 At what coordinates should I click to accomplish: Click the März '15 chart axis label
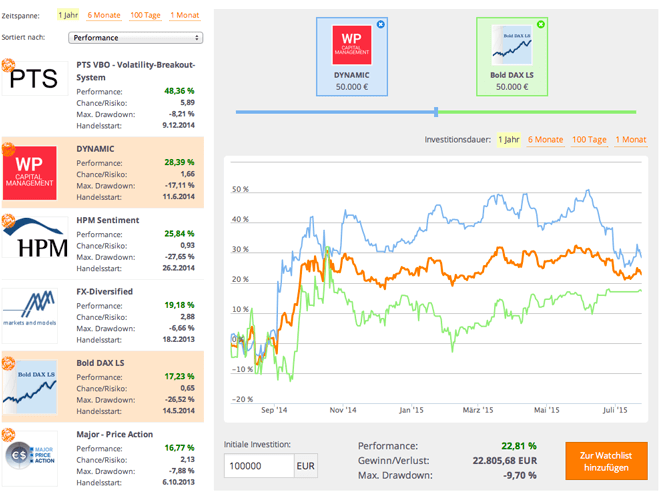click(x=478, y=410)
